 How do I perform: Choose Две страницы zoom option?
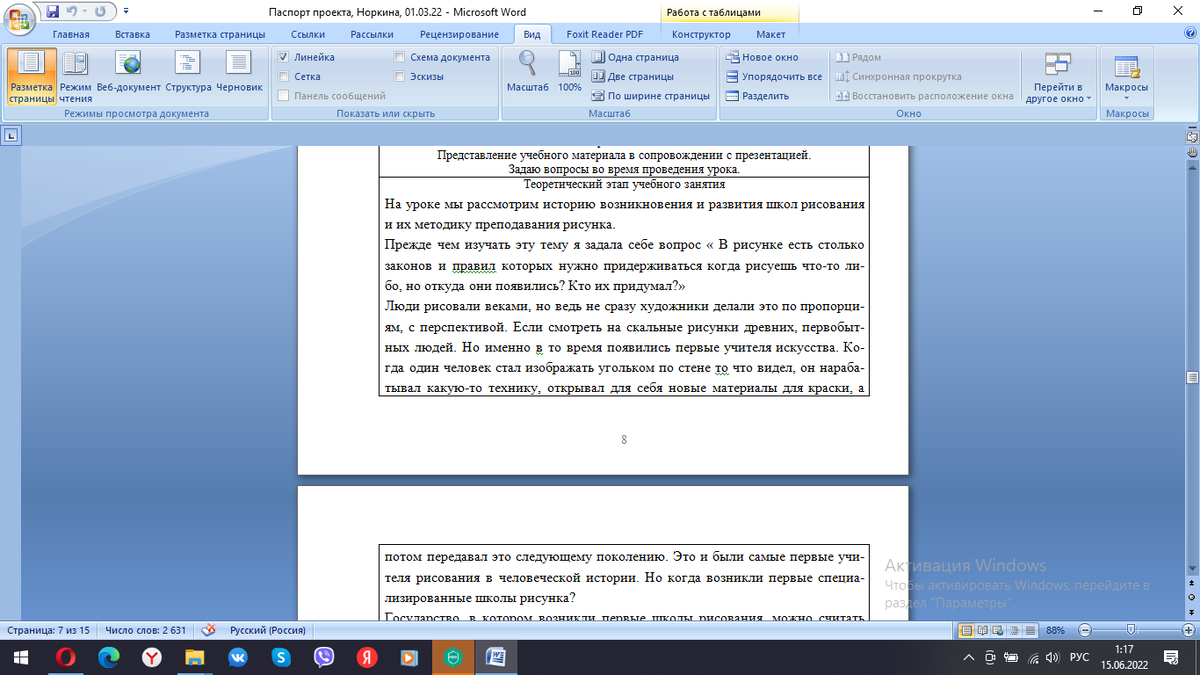click(x=633, y=76)
